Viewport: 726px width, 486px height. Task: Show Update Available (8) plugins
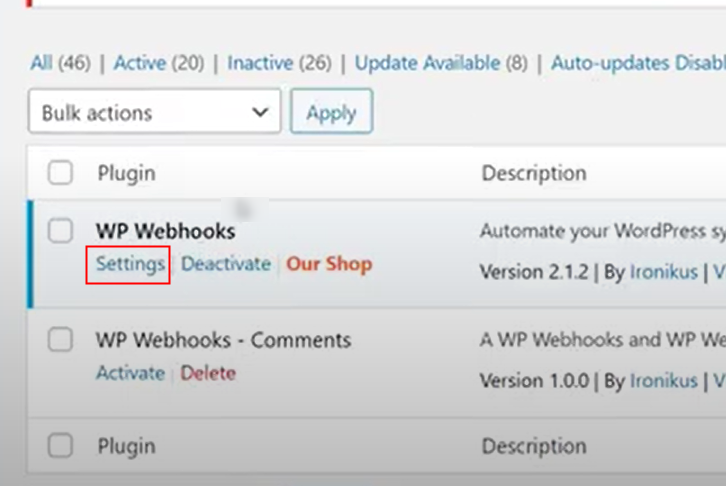(441, 62)
